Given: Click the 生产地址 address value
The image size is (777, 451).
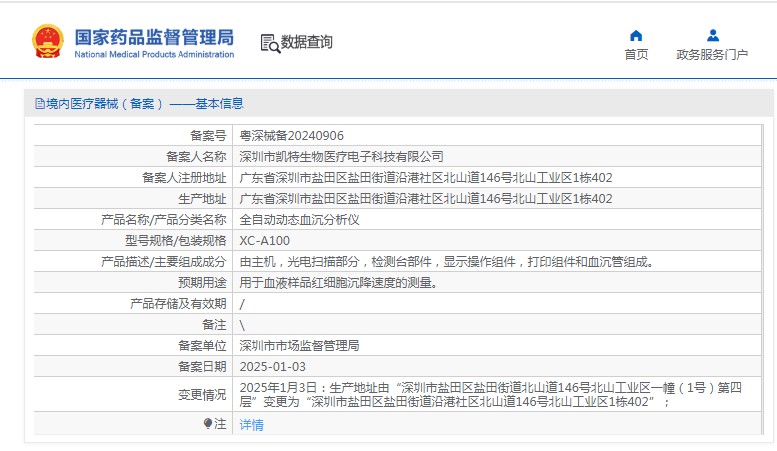Looking at the screenshot, I should [x=426, y=199].
